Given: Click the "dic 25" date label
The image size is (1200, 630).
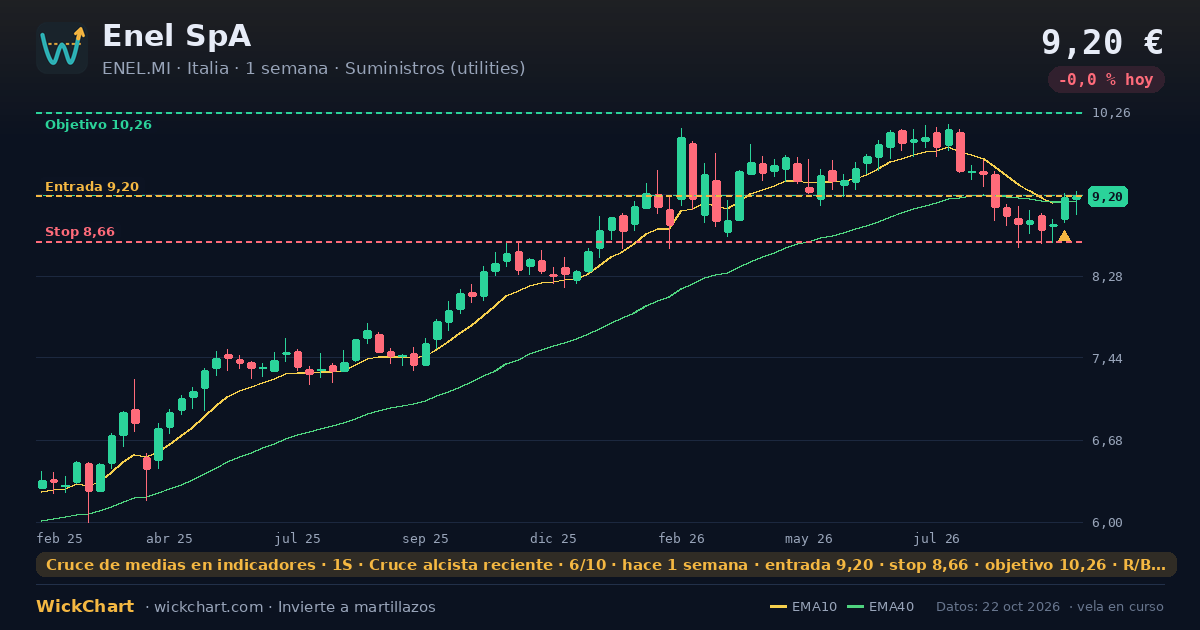Looking at the screenshot, I should [554, 538].
